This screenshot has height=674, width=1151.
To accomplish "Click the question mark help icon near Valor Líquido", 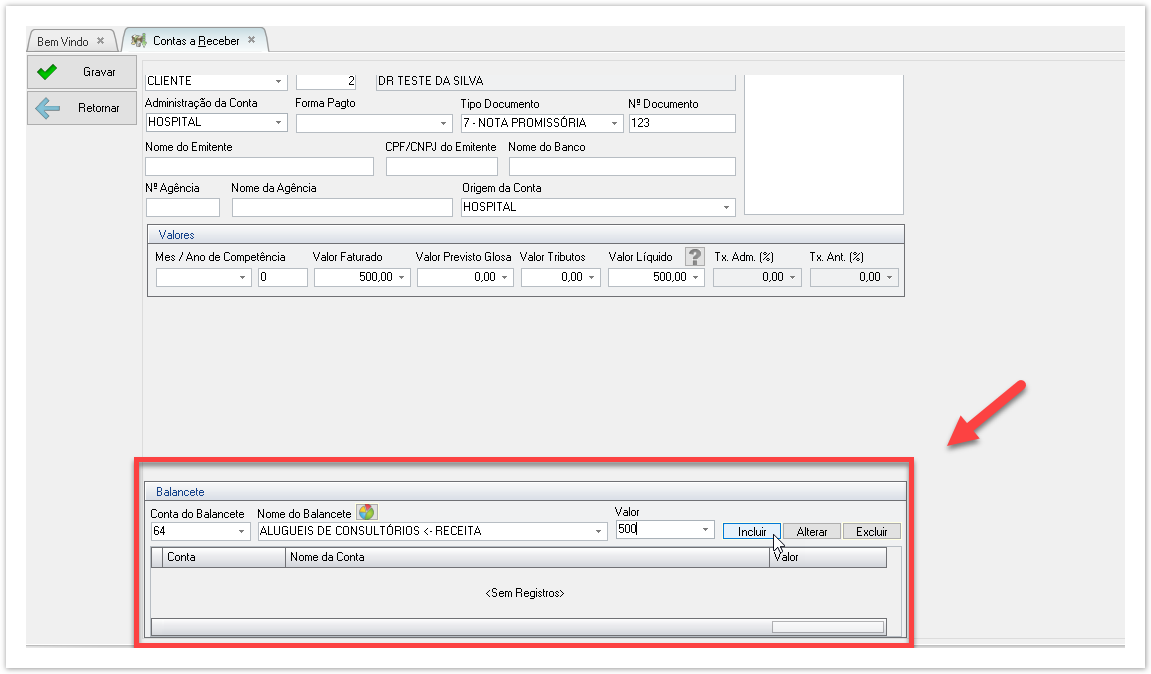I will click(695, 257).
